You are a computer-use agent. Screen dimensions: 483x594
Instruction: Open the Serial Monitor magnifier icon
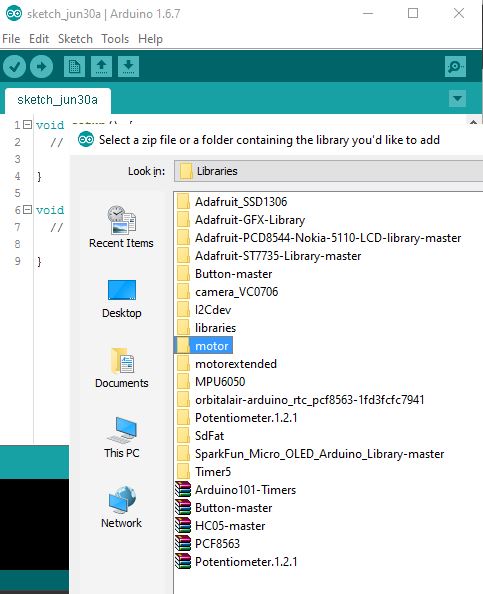coord(455,67)
